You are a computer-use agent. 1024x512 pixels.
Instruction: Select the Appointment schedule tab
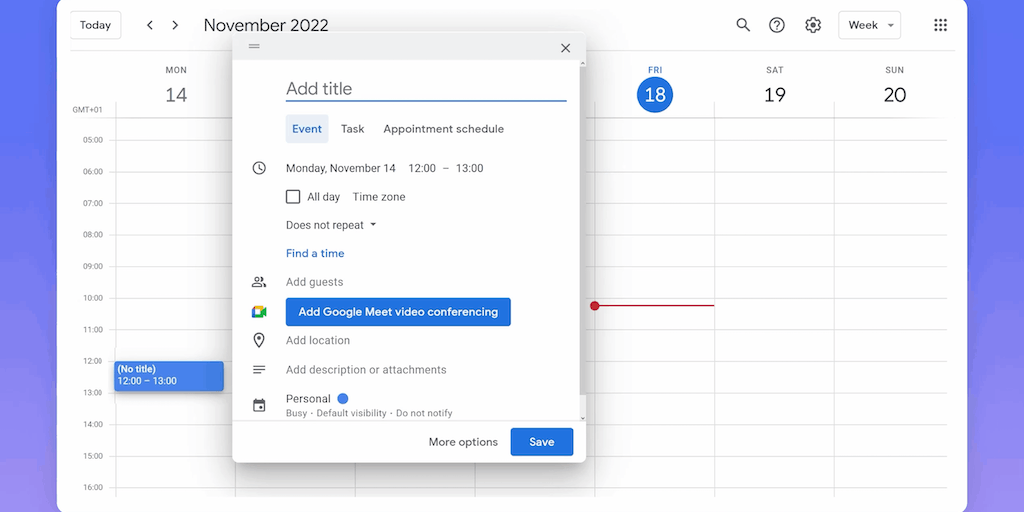coord(443,129)
